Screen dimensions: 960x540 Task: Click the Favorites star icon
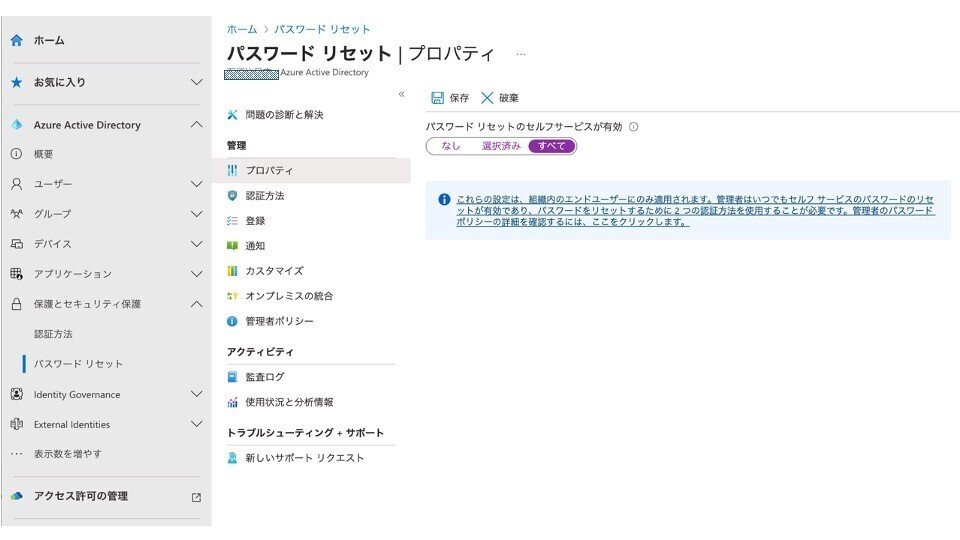coord(17,82)
